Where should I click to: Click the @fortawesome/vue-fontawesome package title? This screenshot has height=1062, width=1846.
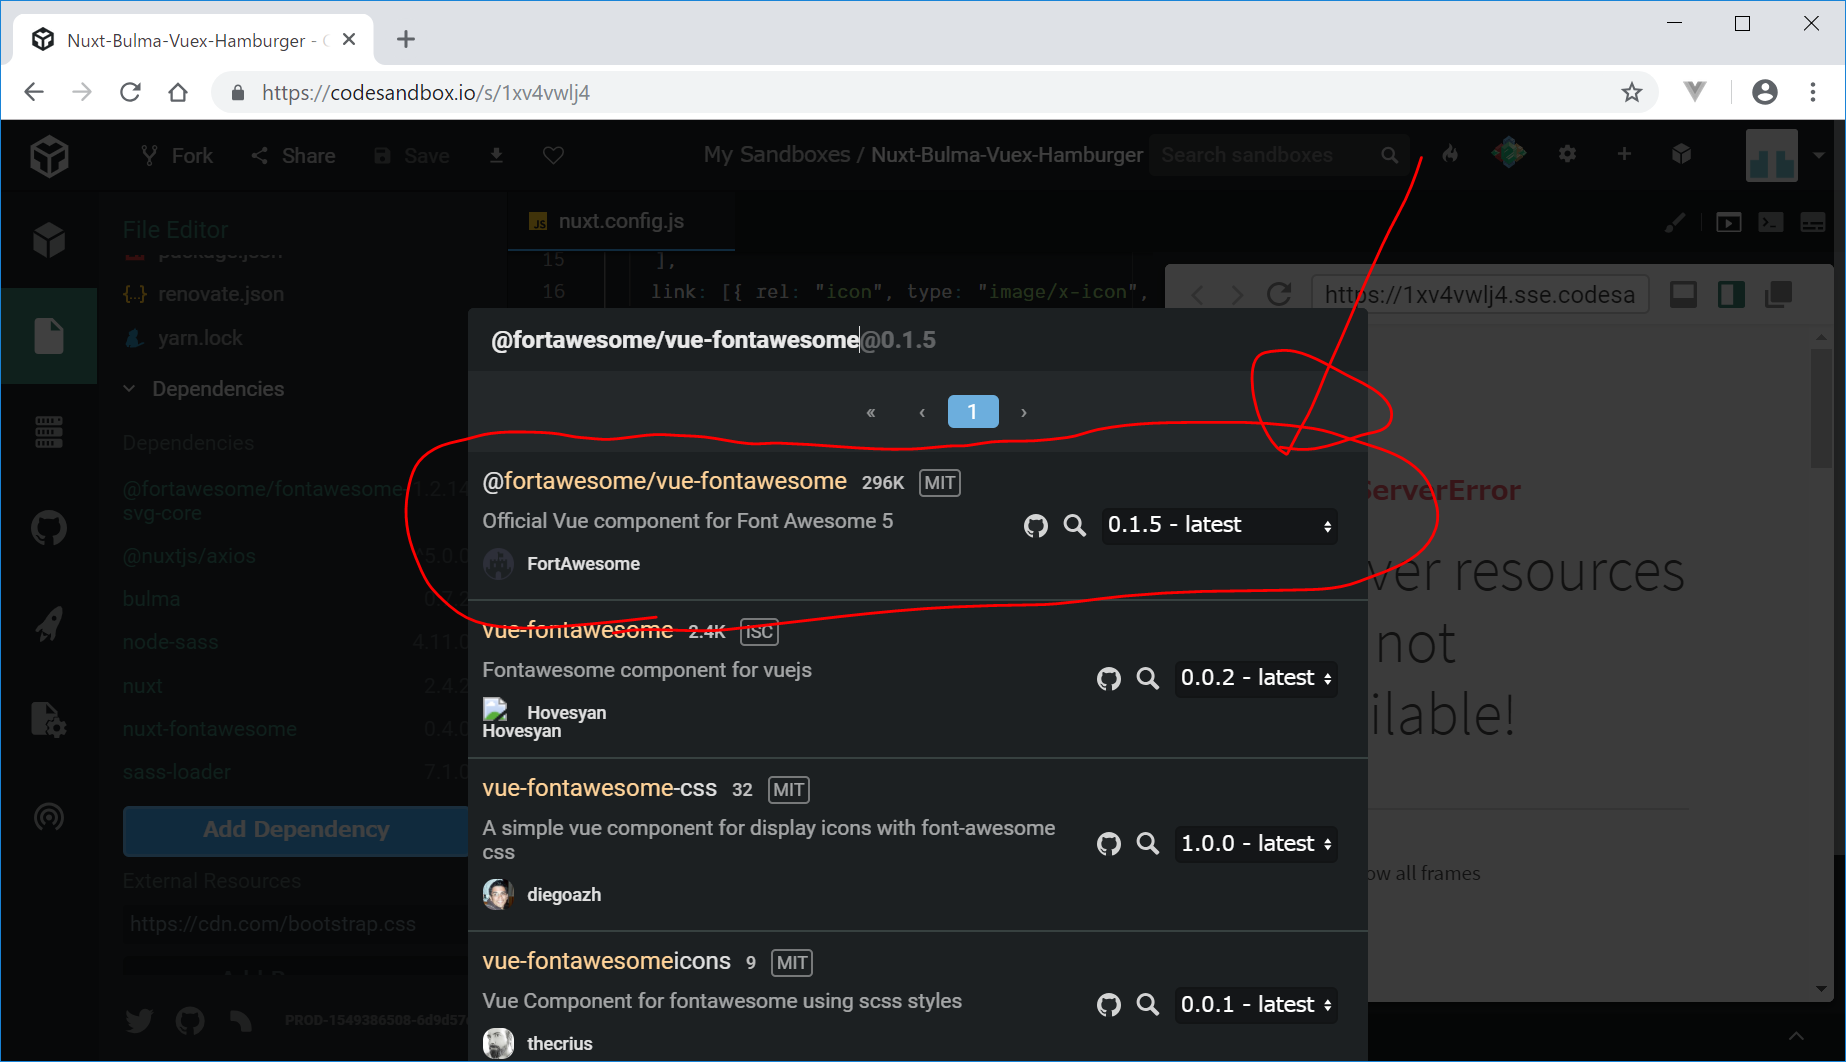coord(664,481)
